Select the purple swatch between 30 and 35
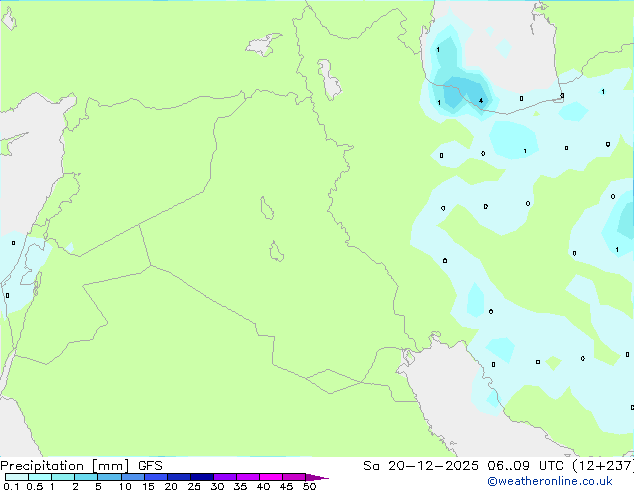 tap(225, 477)
